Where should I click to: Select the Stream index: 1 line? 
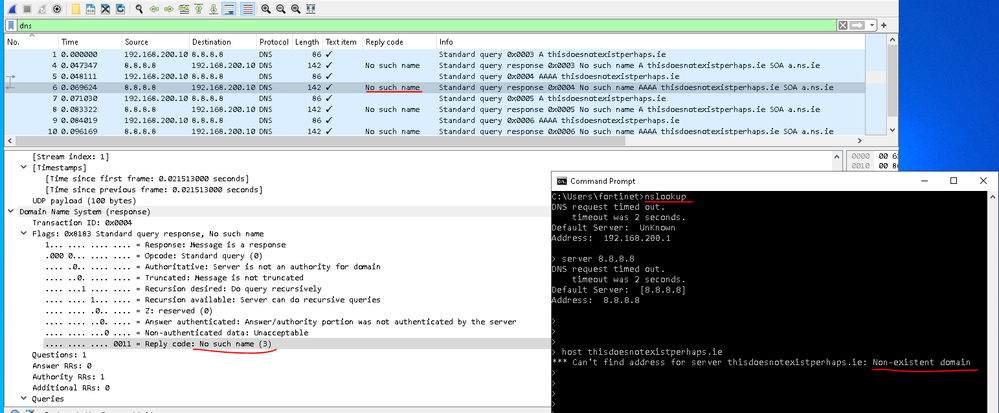70,156
